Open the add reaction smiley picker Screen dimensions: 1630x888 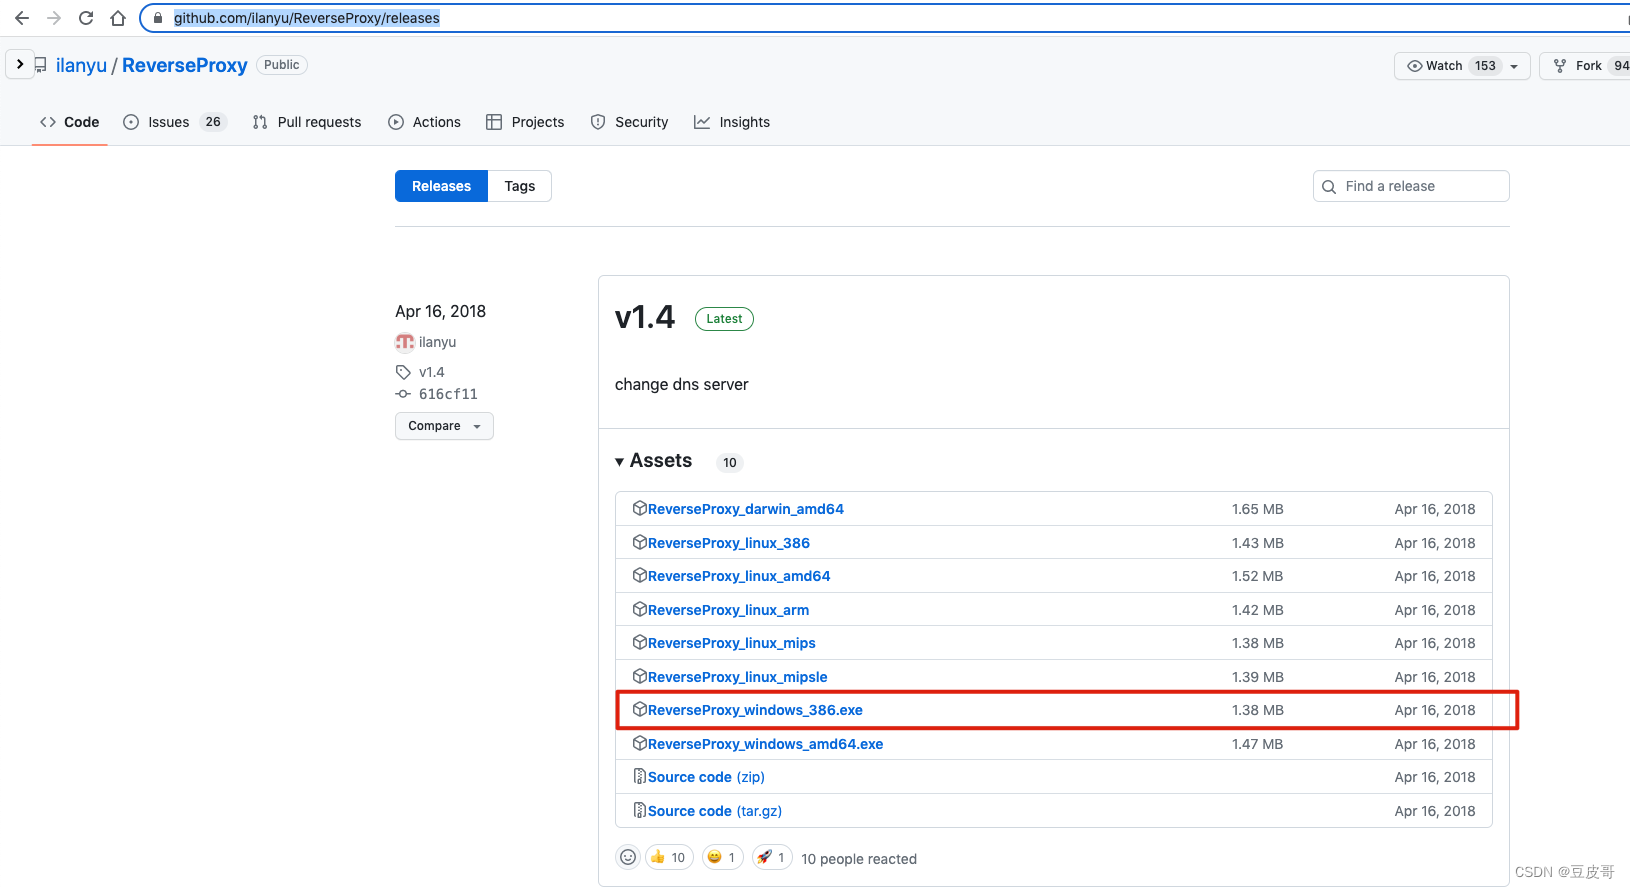[628, 857]
